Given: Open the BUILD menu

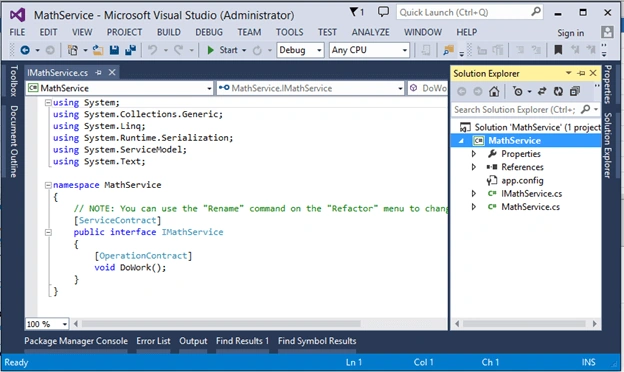Looking at the screenshot, I should click(168, 32).
